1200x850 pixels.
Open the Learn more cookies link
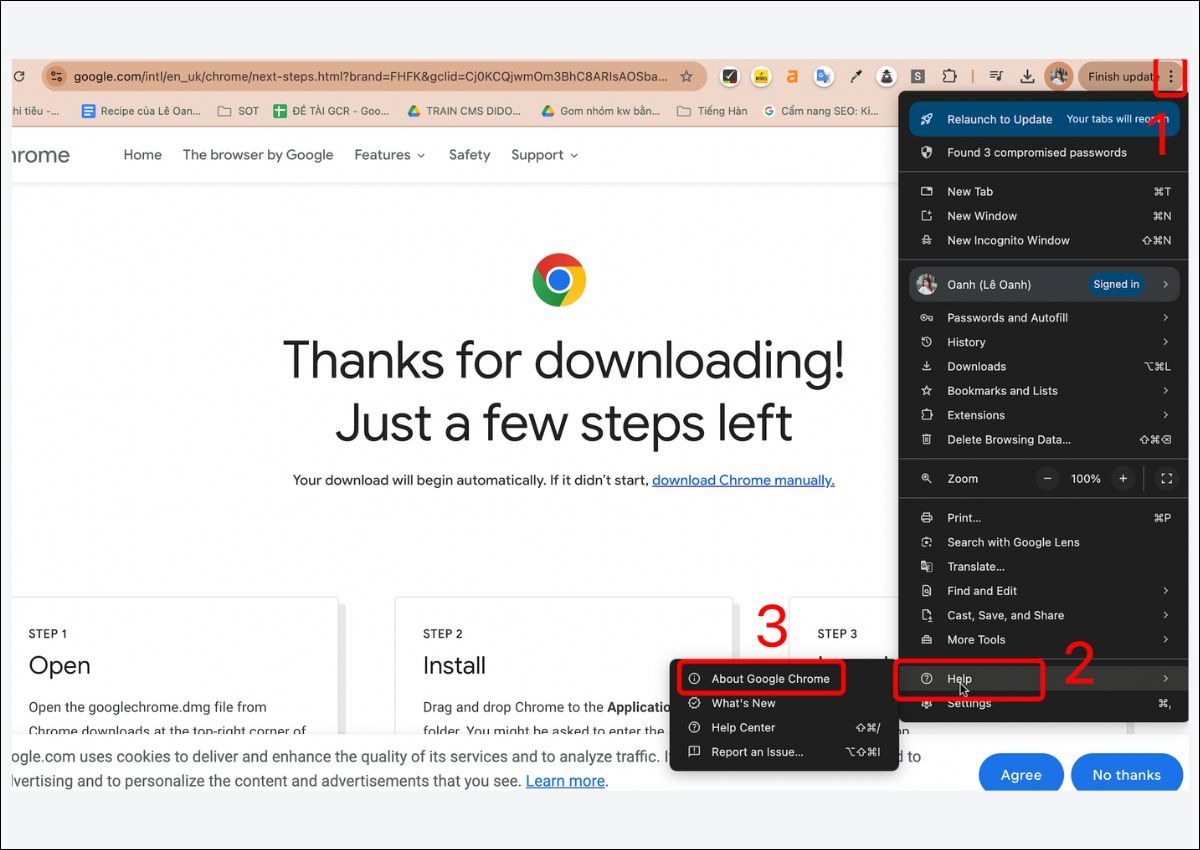(x=565, y=781)
